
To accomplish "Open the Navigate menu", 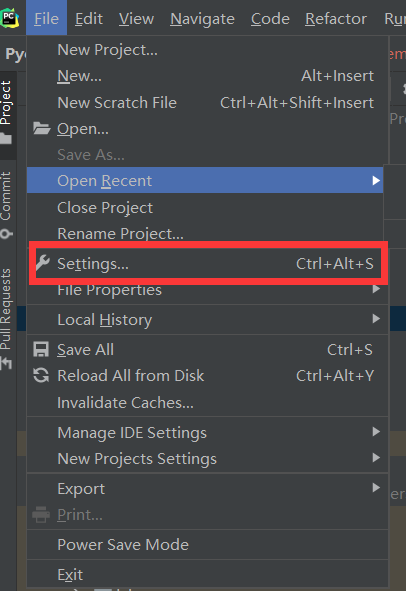I will coord(202,18).
